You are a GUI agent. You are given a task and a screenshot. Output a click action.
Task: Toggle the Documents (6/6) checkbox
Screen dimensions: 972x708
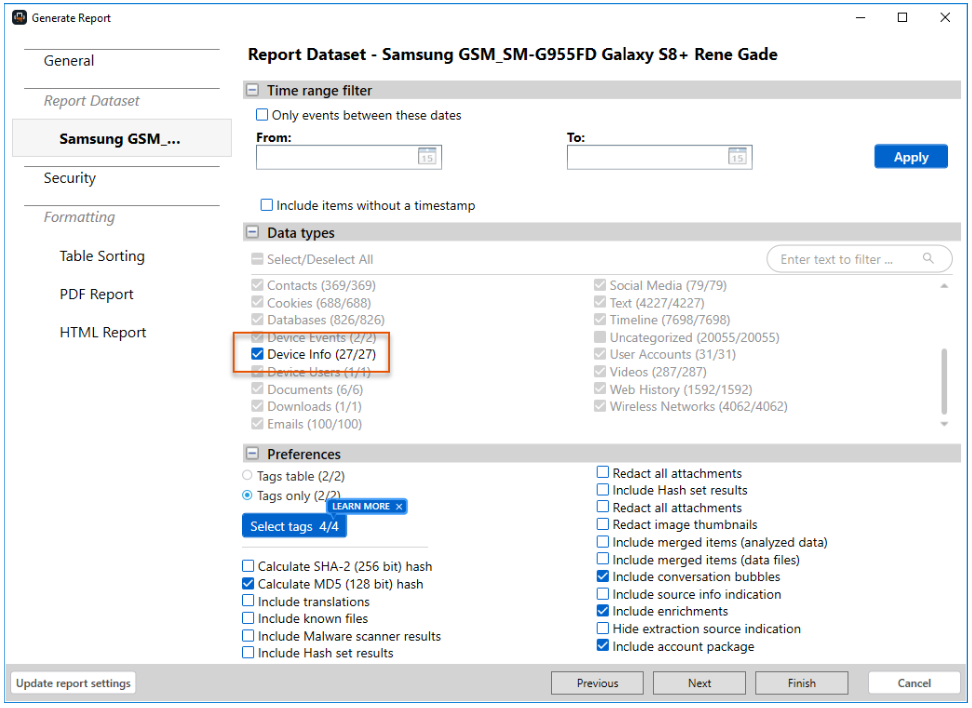tap(257, 389)
